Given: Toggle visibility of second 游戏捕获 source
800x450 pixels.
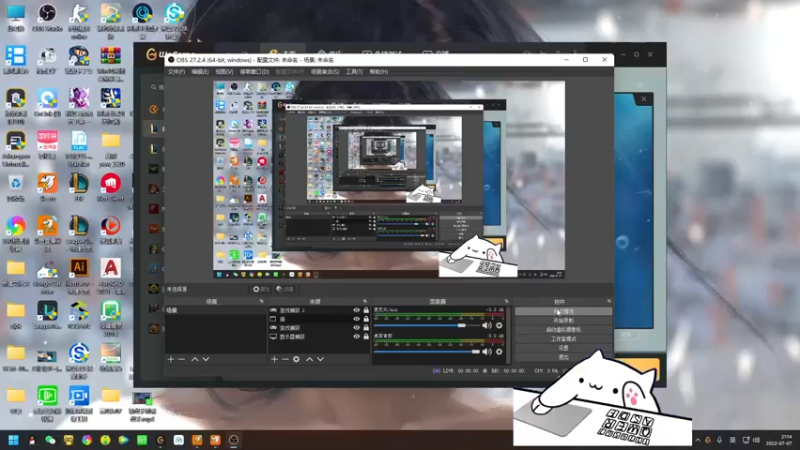Looking at the screenshot, I should tap(357, 328).
